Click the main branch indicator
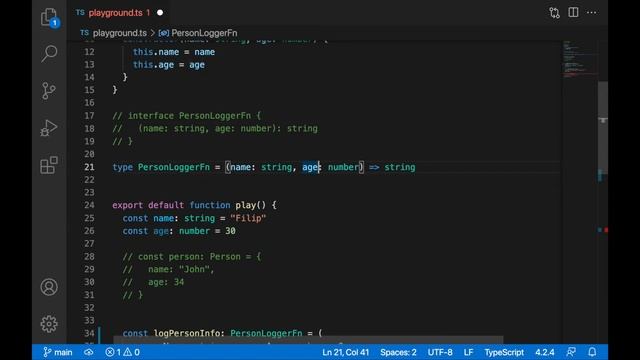This screenshot has width=640, height=360. 58,352
